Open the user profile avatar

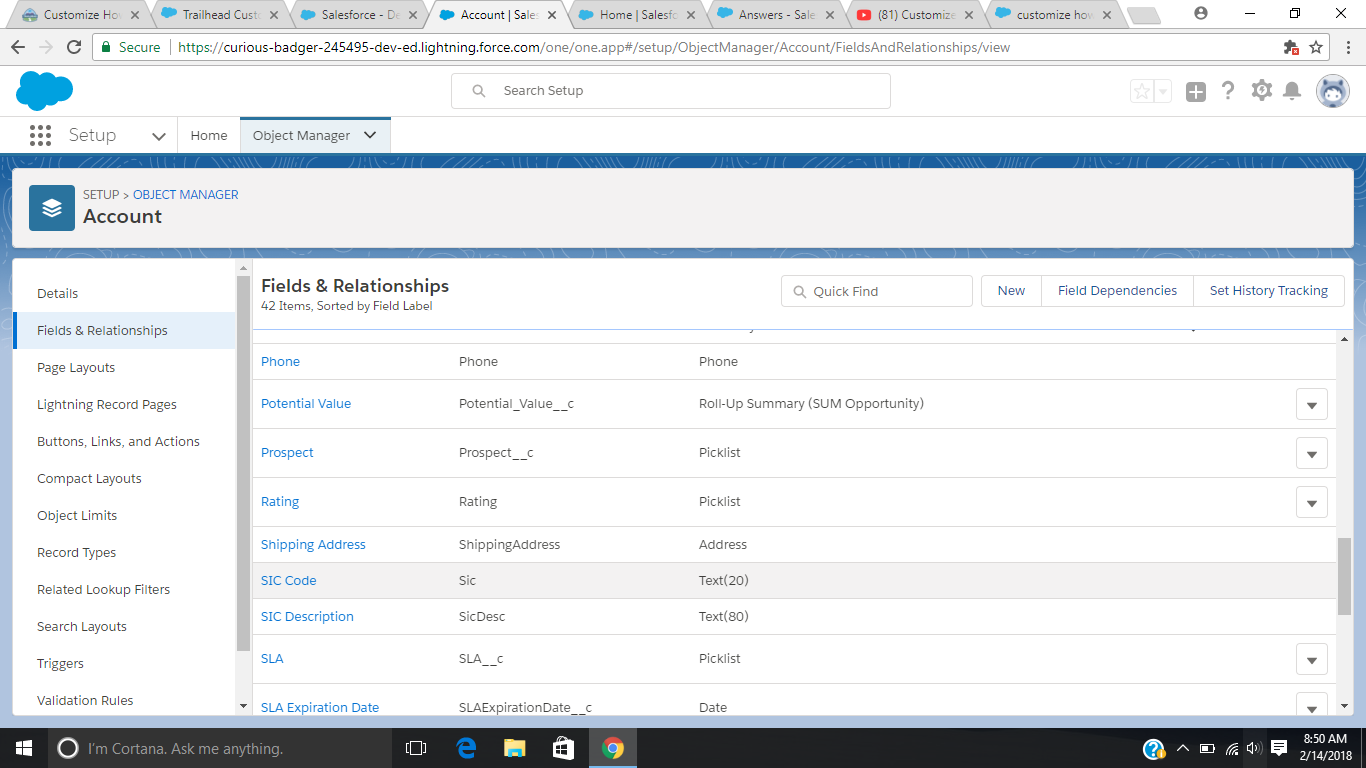click(x=1333, y=91)
